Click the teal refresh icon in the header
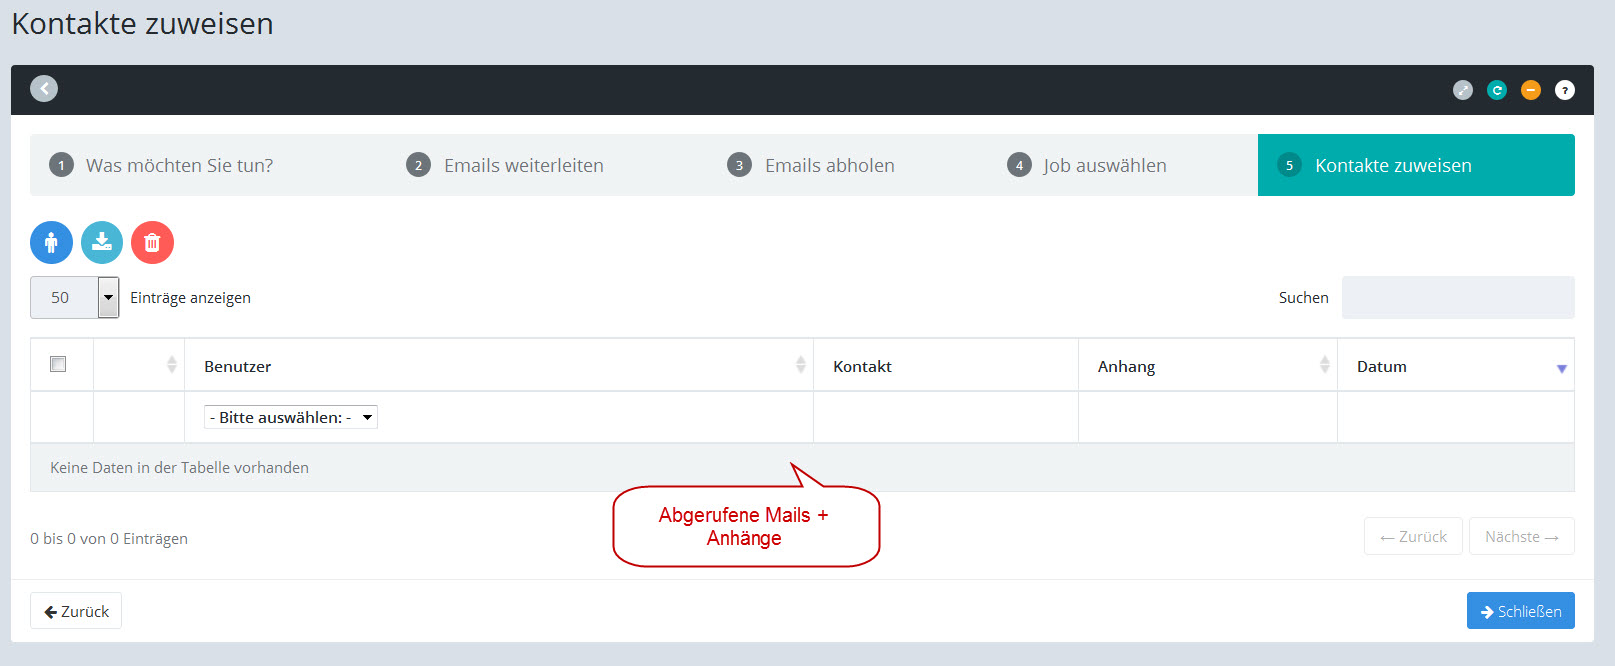Image resolution: width=1615 pixels, height=666 pixels. 1497,90
